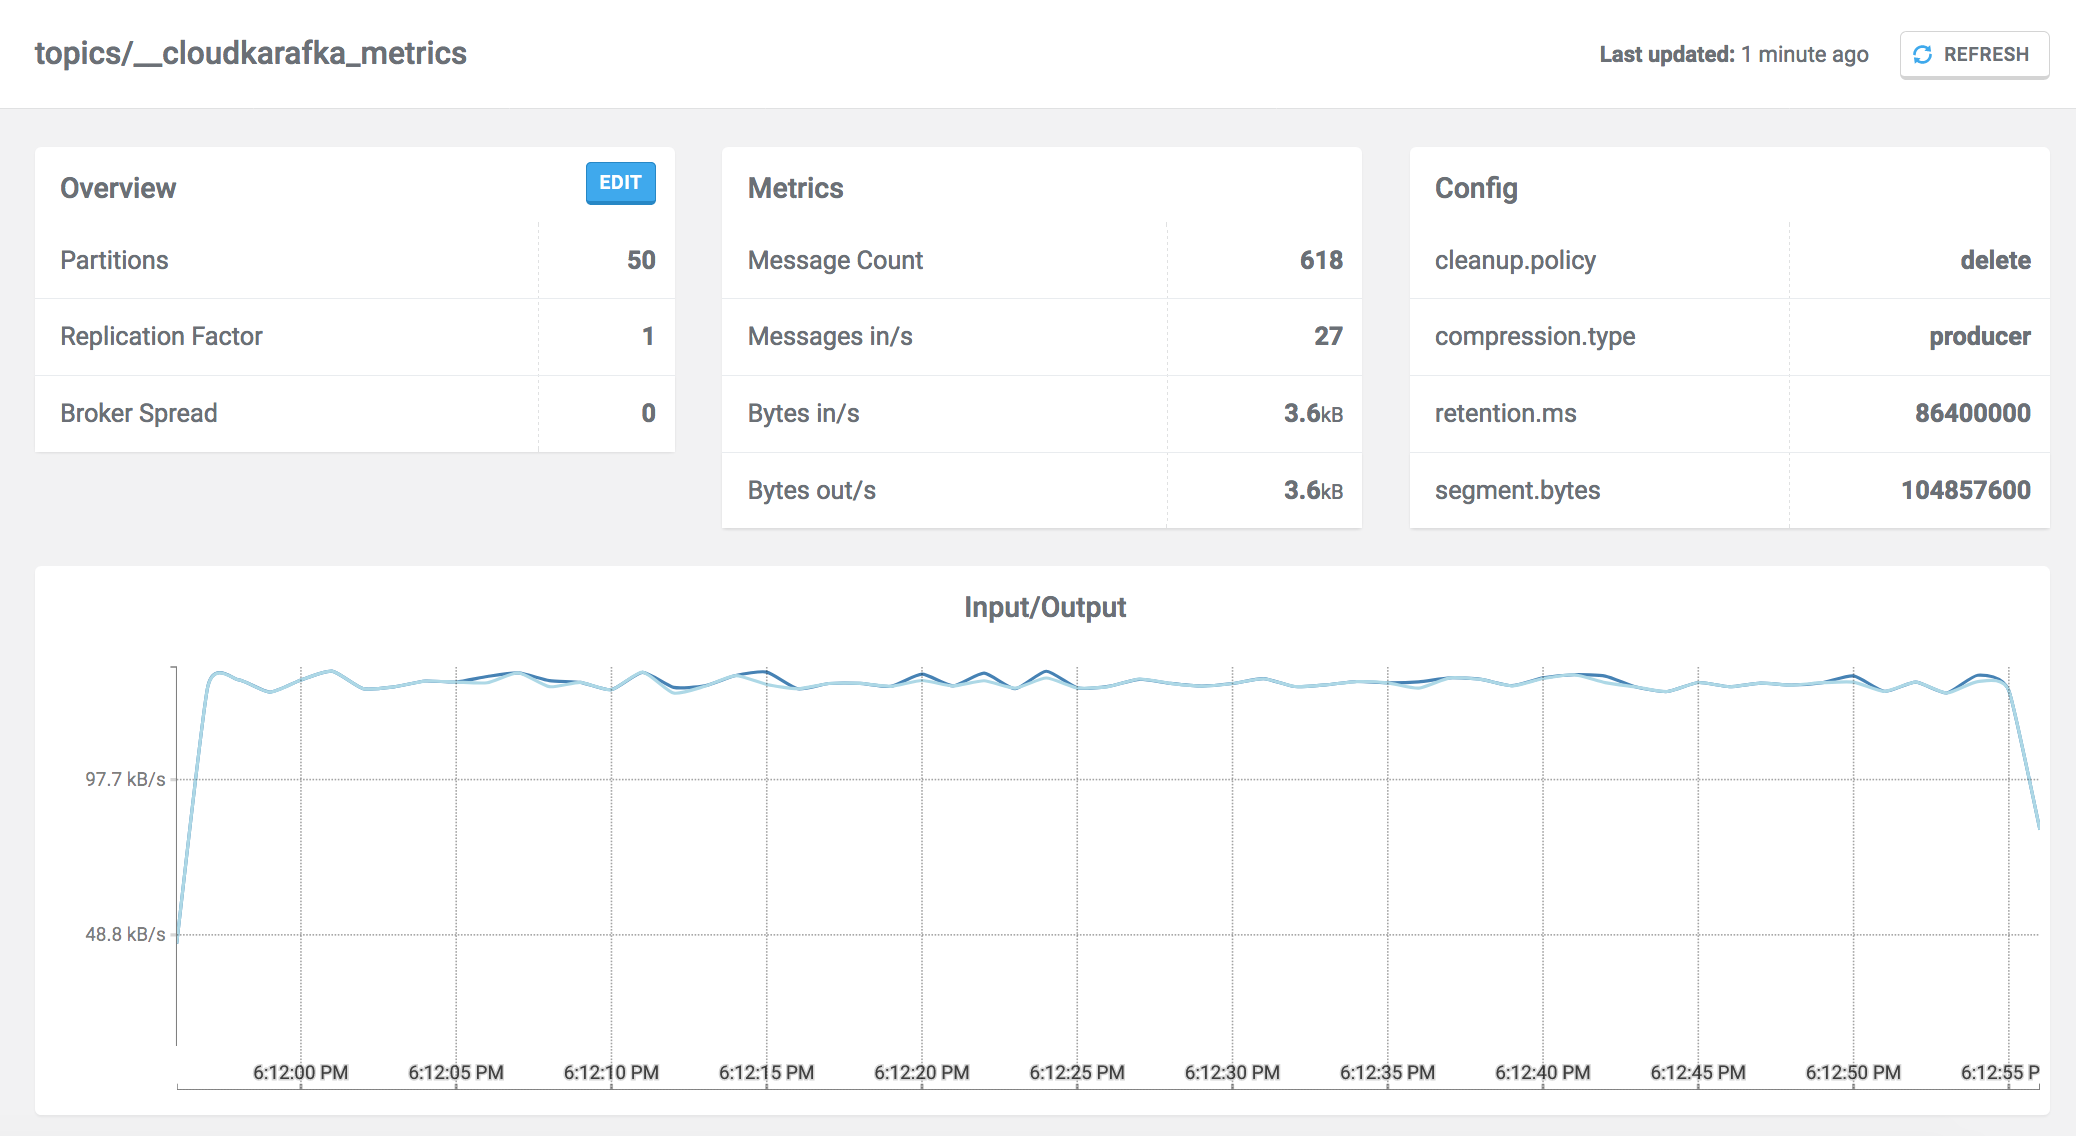Click the 48.8 kB/s y-axis label
2076x1136 pixels.
click(x=125, y=934)
